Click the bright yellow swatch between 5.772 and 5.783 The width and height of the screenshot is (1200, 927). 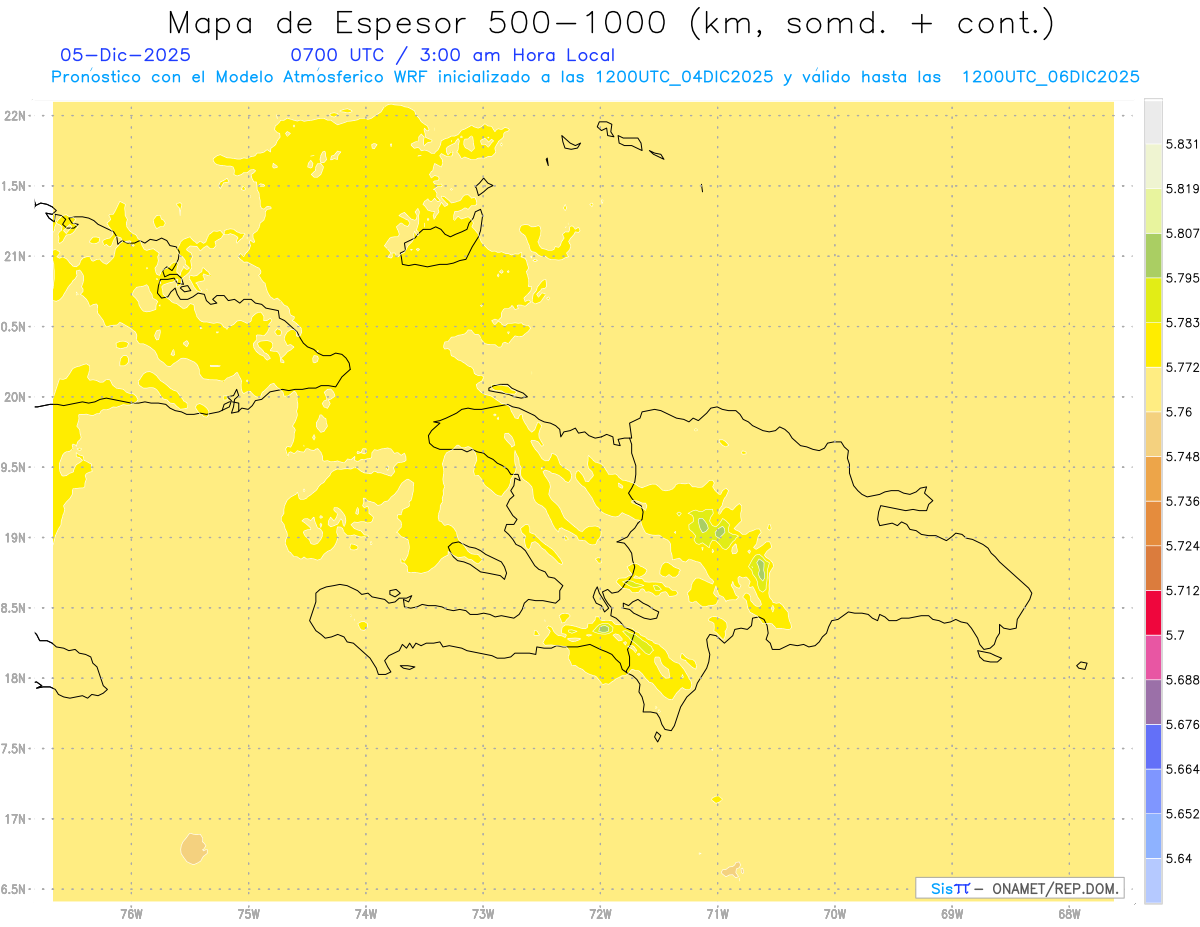(x=1153, y=345)
